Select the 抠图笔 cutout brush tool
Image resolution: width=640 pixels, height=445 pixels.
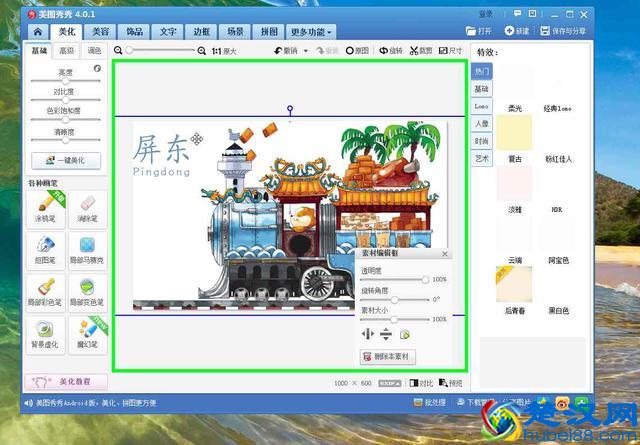coord(45,251)
